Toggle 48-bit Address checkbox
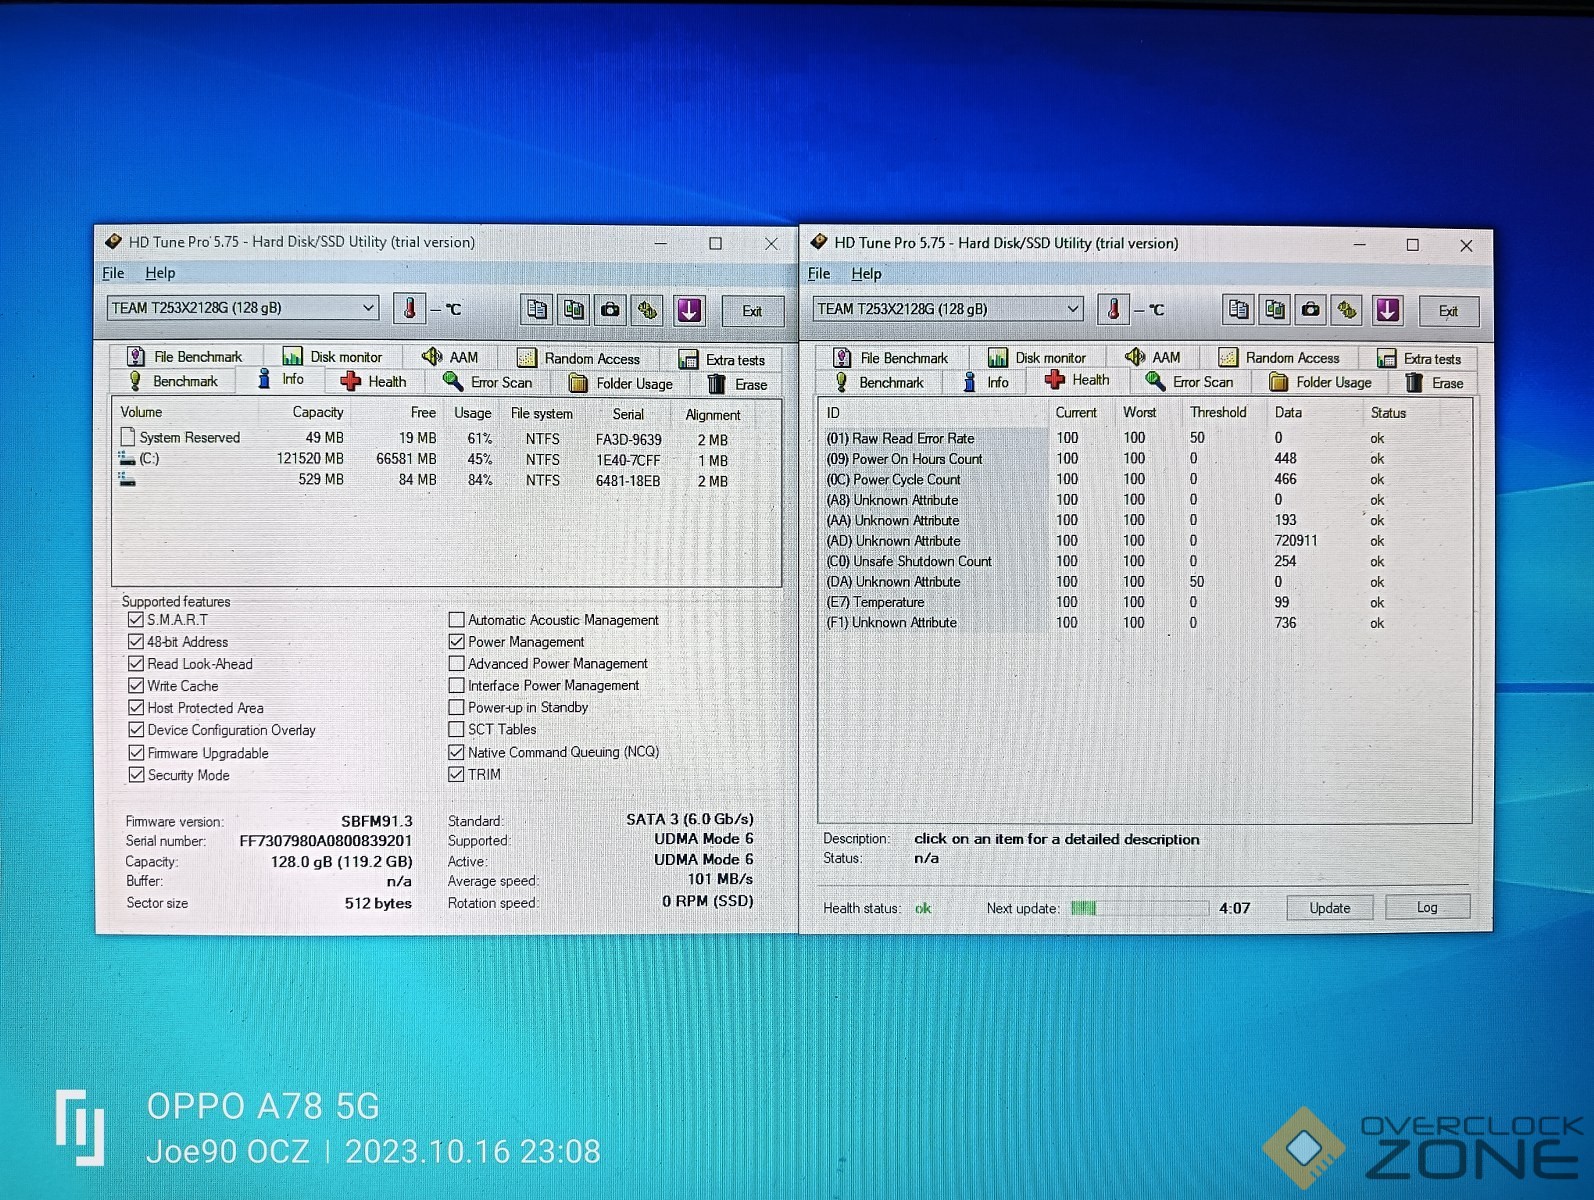 [136, 641]
